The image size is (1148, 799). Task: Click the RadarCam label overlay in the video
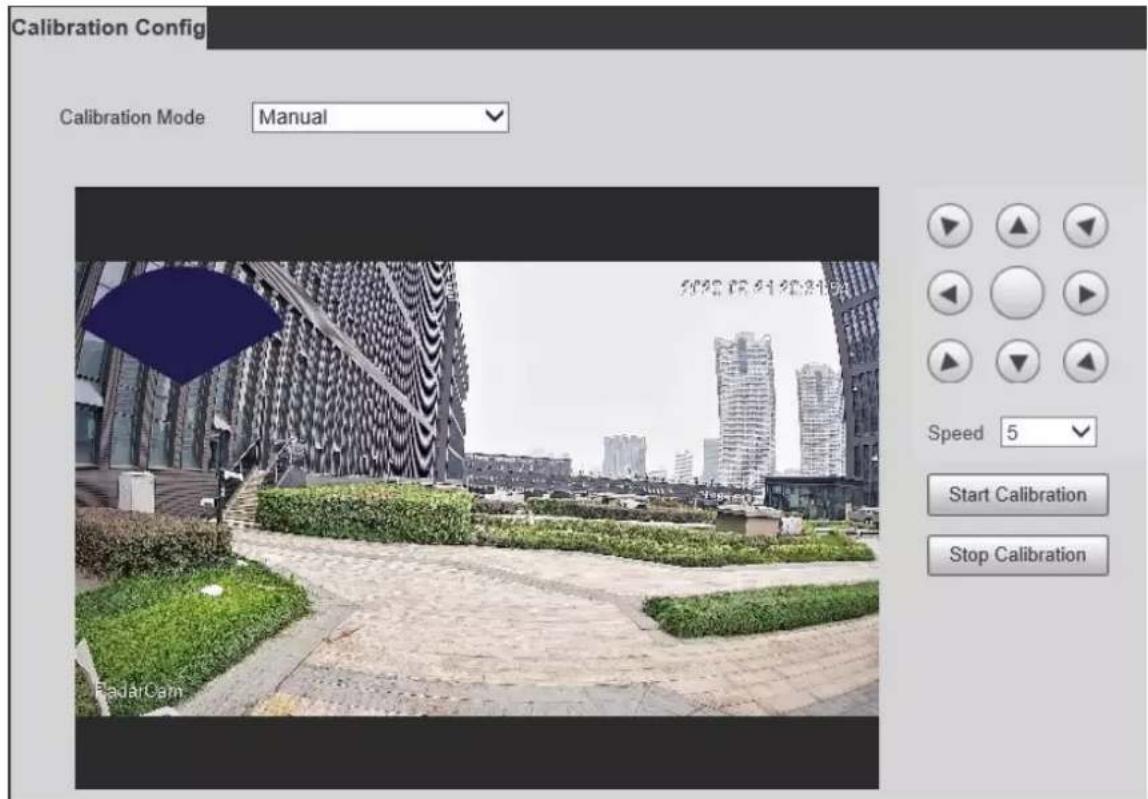(139, 690)
